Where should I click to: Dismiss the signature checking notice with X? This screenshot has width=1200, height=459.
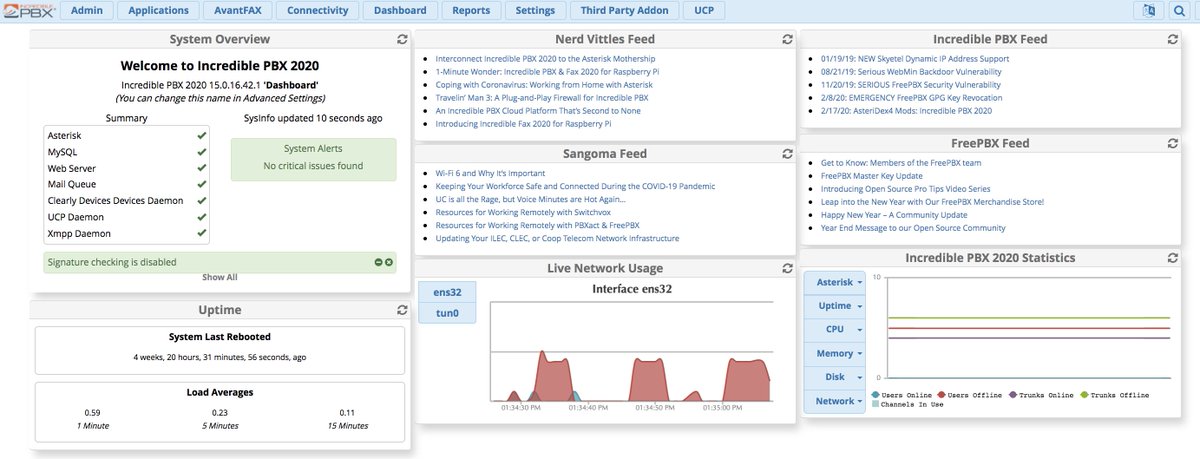tap(389, 263)
